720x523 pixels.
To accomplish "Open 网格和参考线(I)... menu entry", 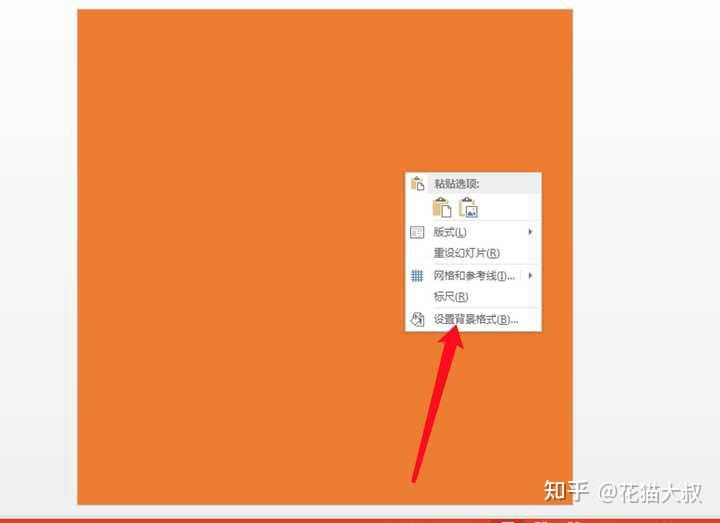I will pos(473,276).
